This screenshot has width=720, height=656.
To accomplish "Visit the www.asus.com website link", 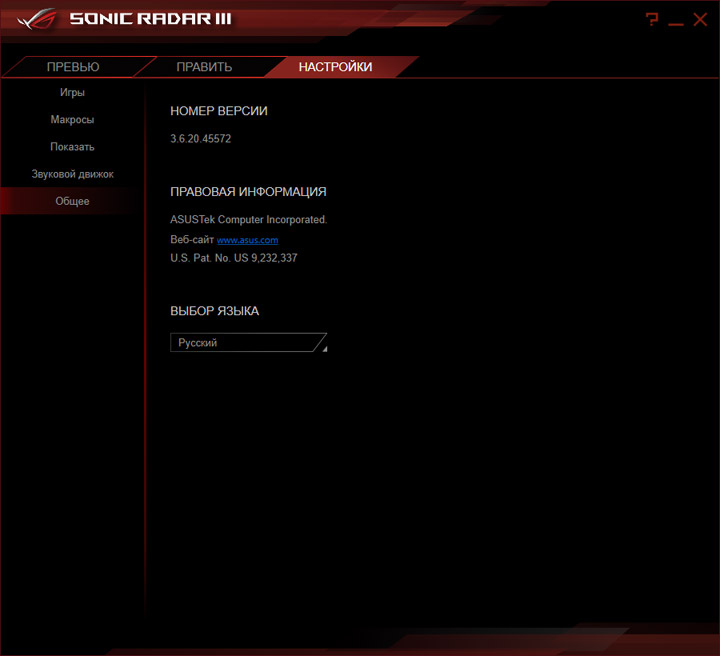I will click(248, 240).
